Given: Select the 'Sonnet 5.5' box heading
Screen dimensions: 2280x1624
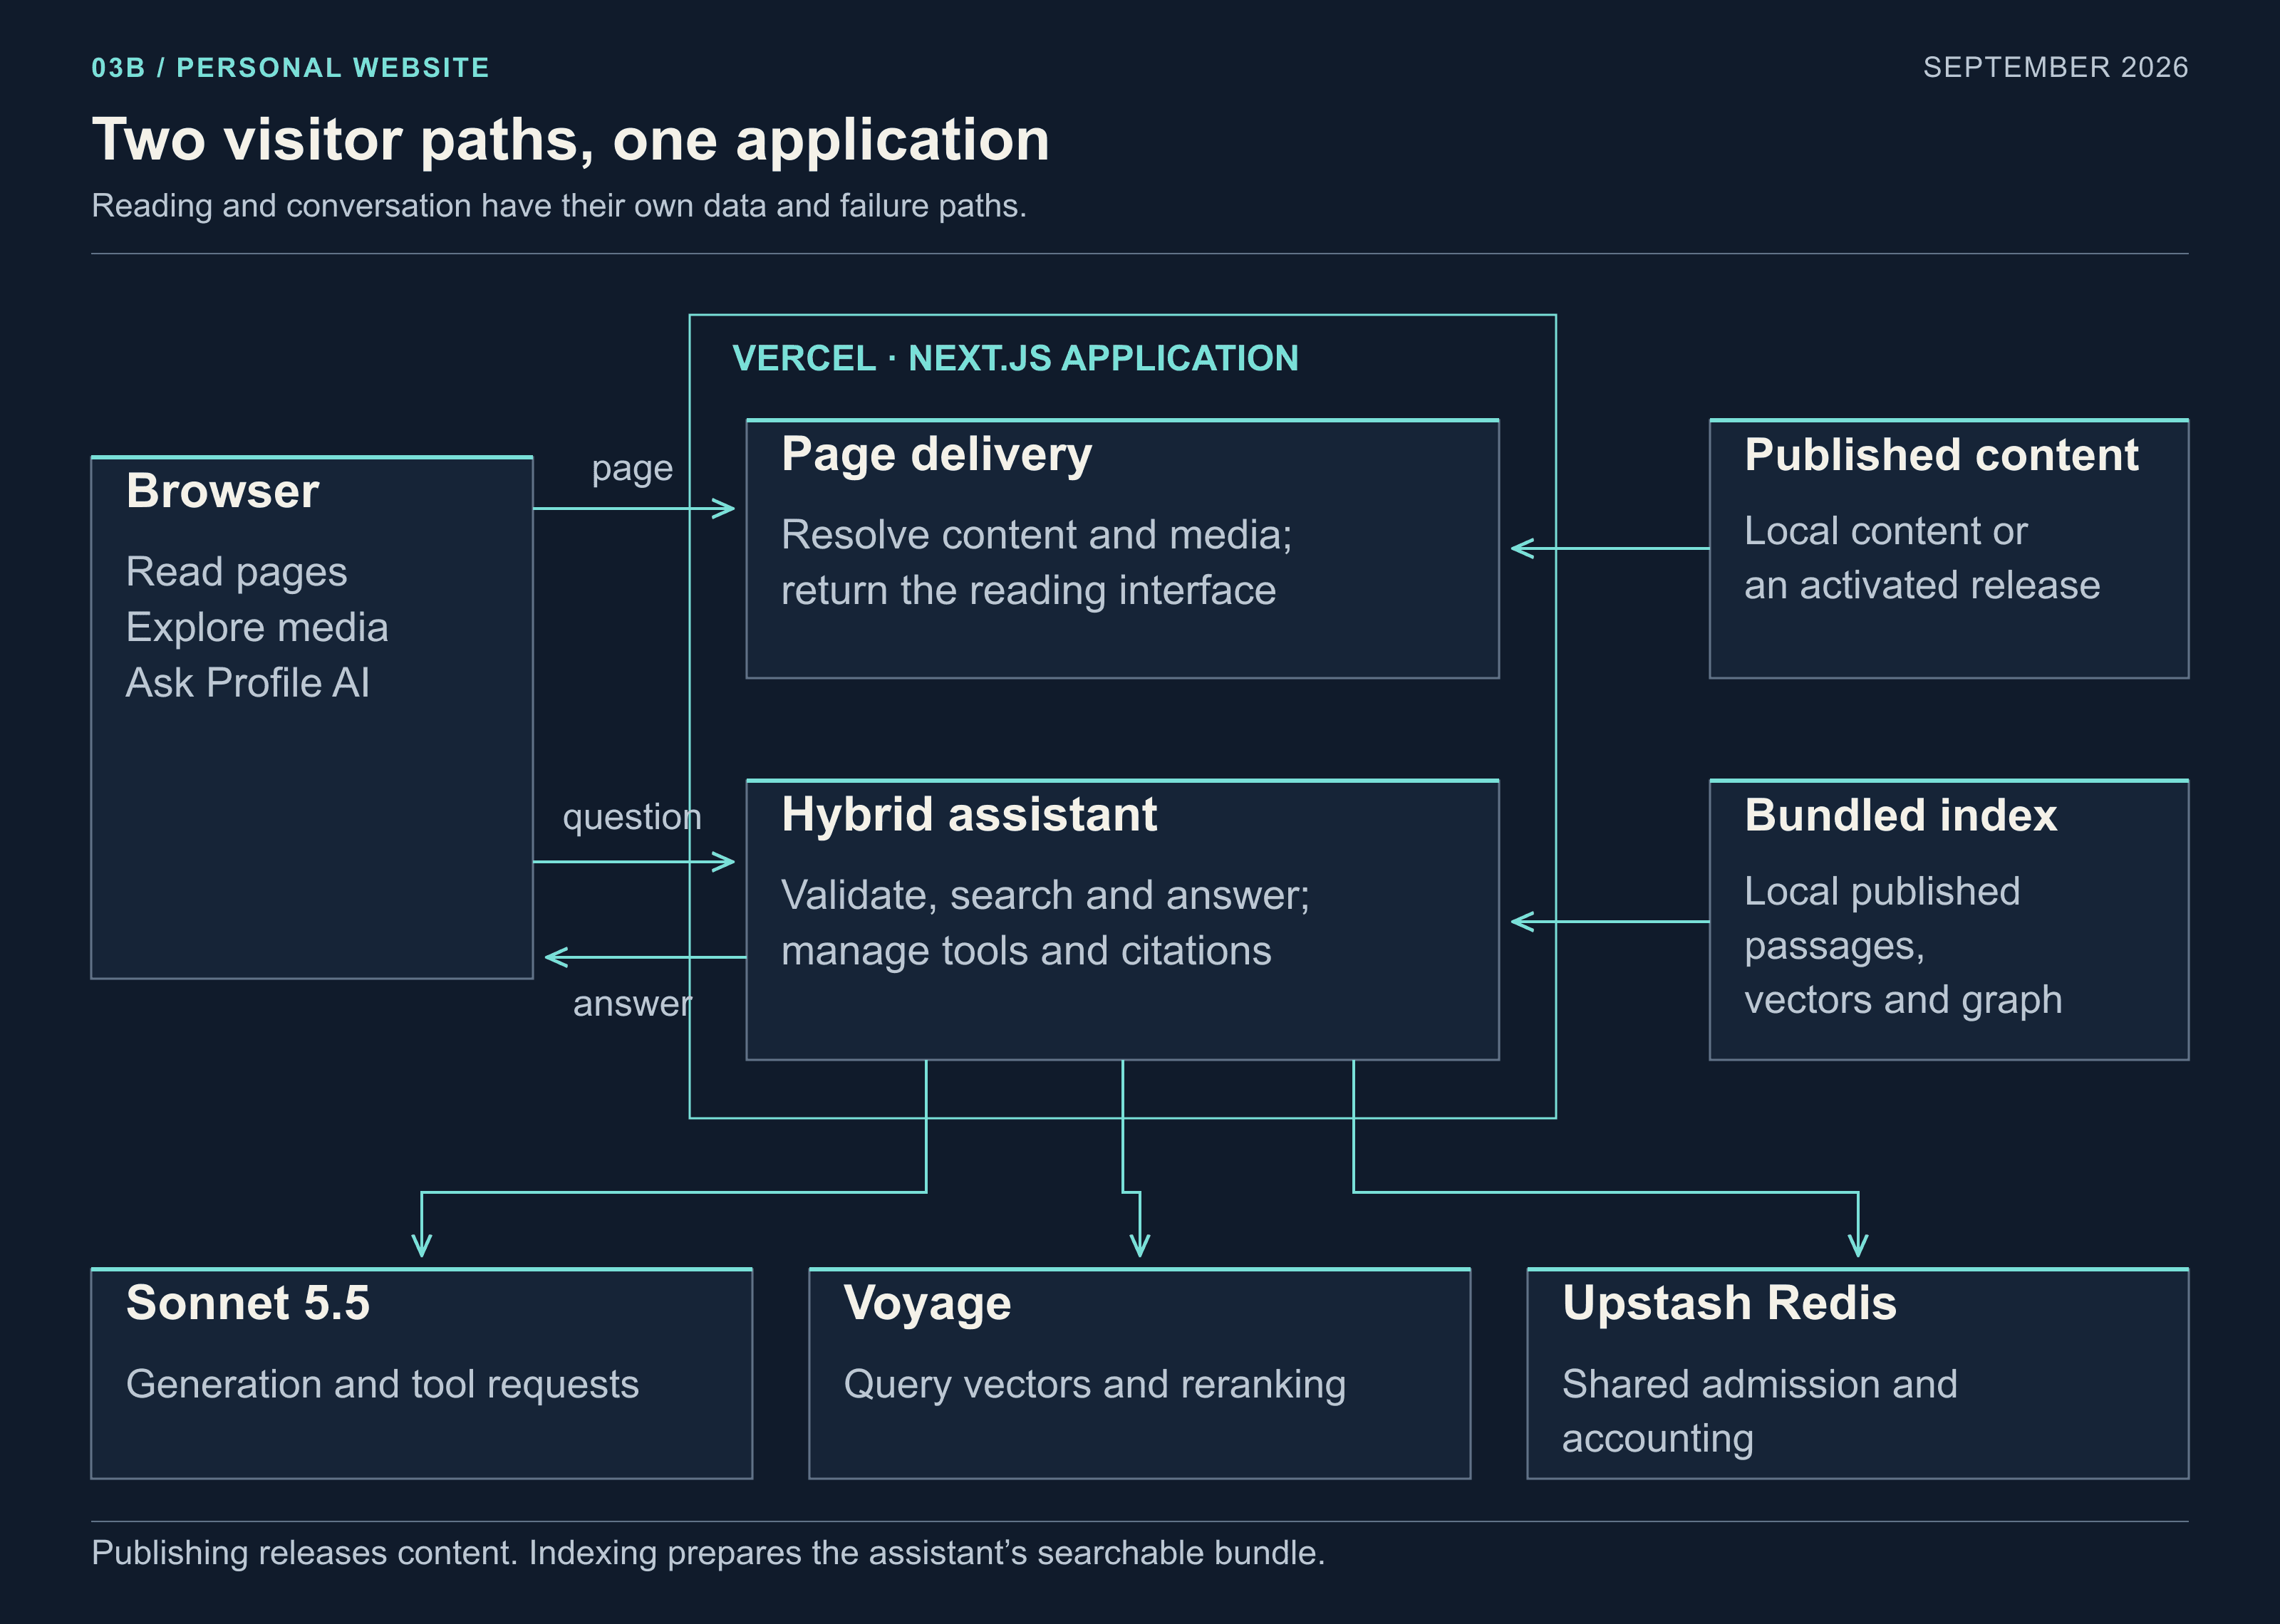Looking at the screenshot, I should [248, 1303].
